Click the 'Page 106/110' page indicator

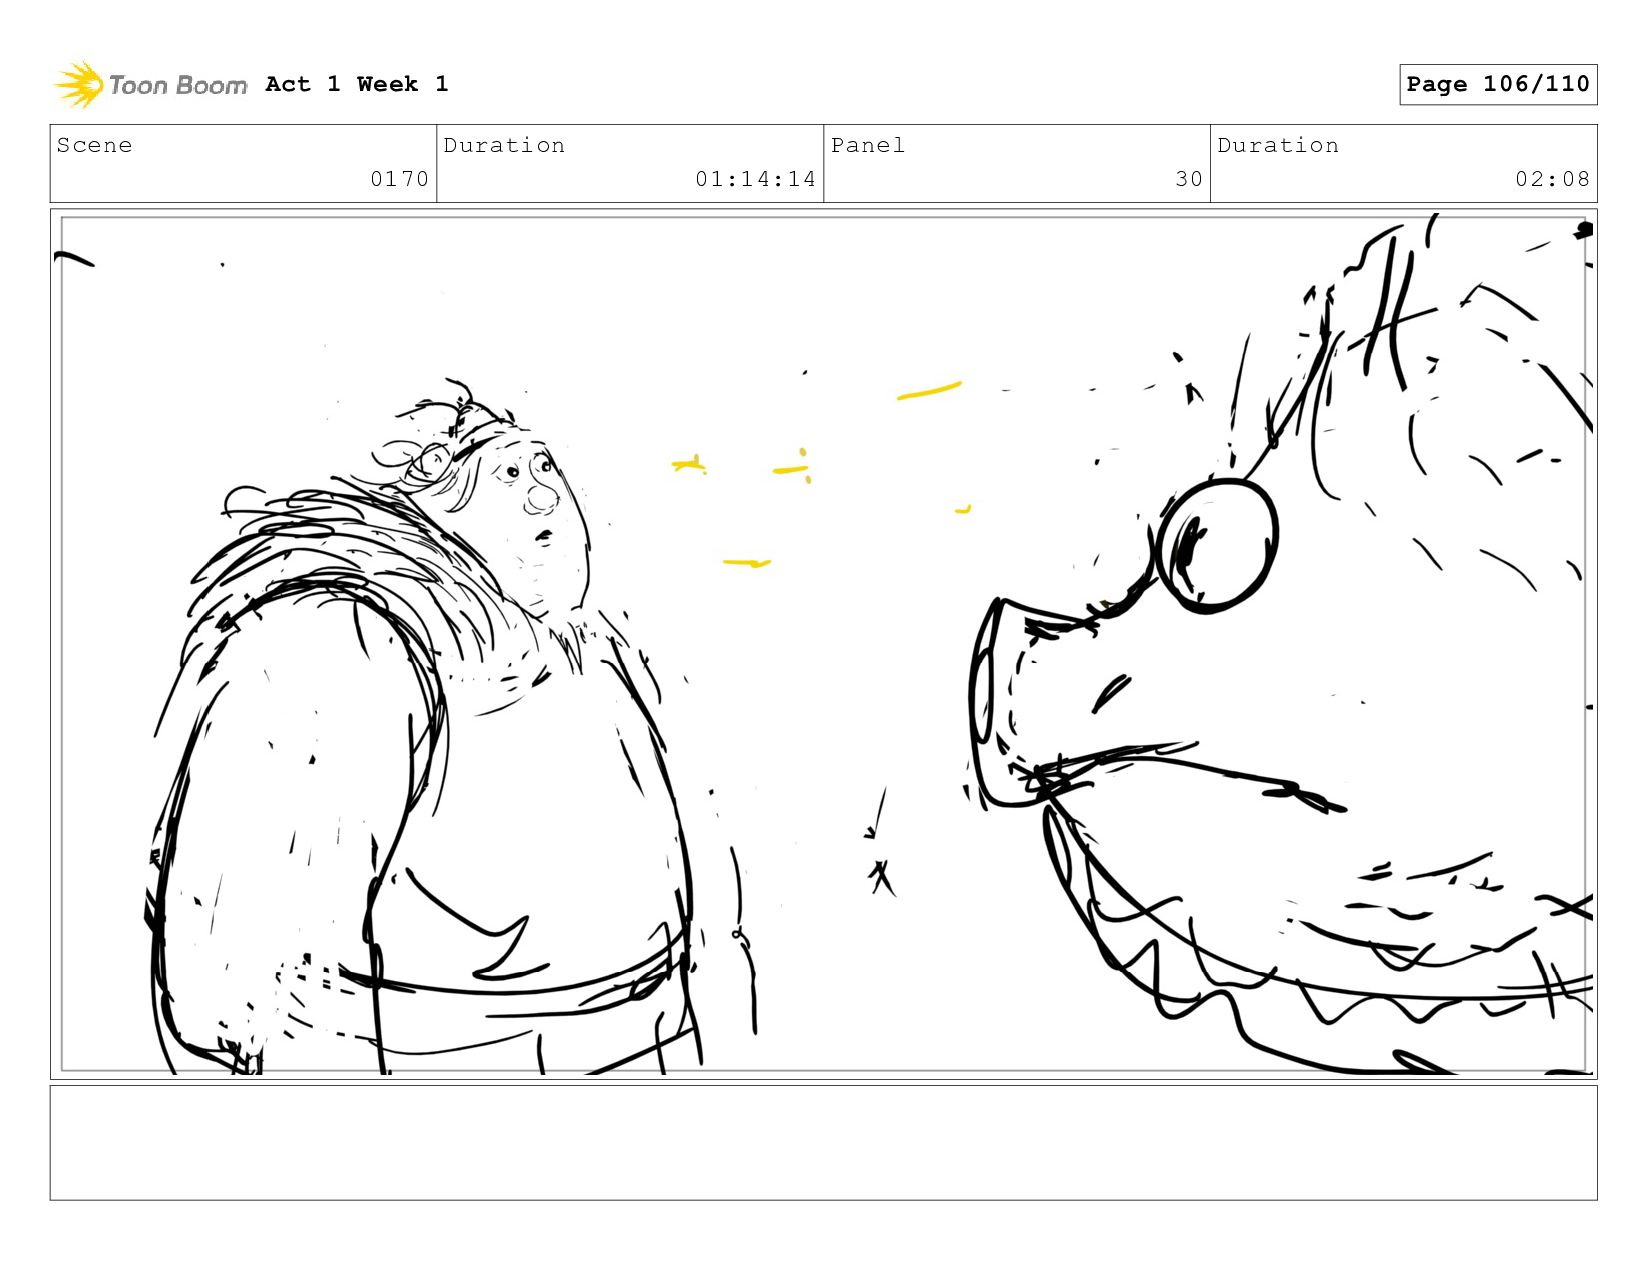pyautogui.click(x=1498, y=84)
